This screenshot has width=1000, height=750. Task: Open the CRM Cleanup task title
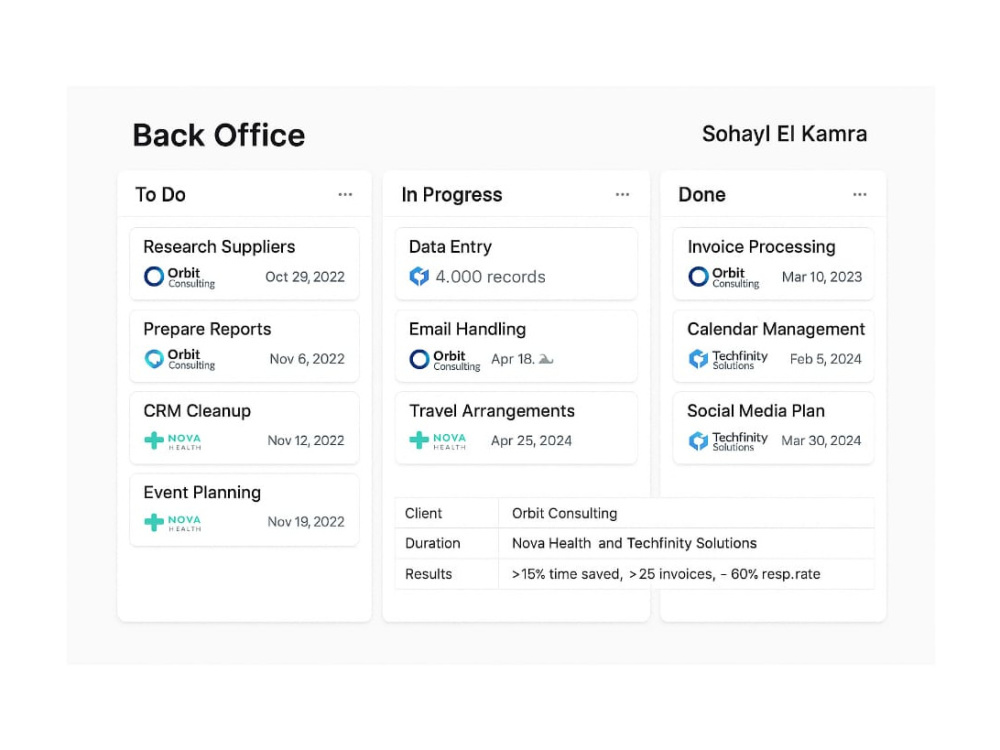[x=197, y=411]
